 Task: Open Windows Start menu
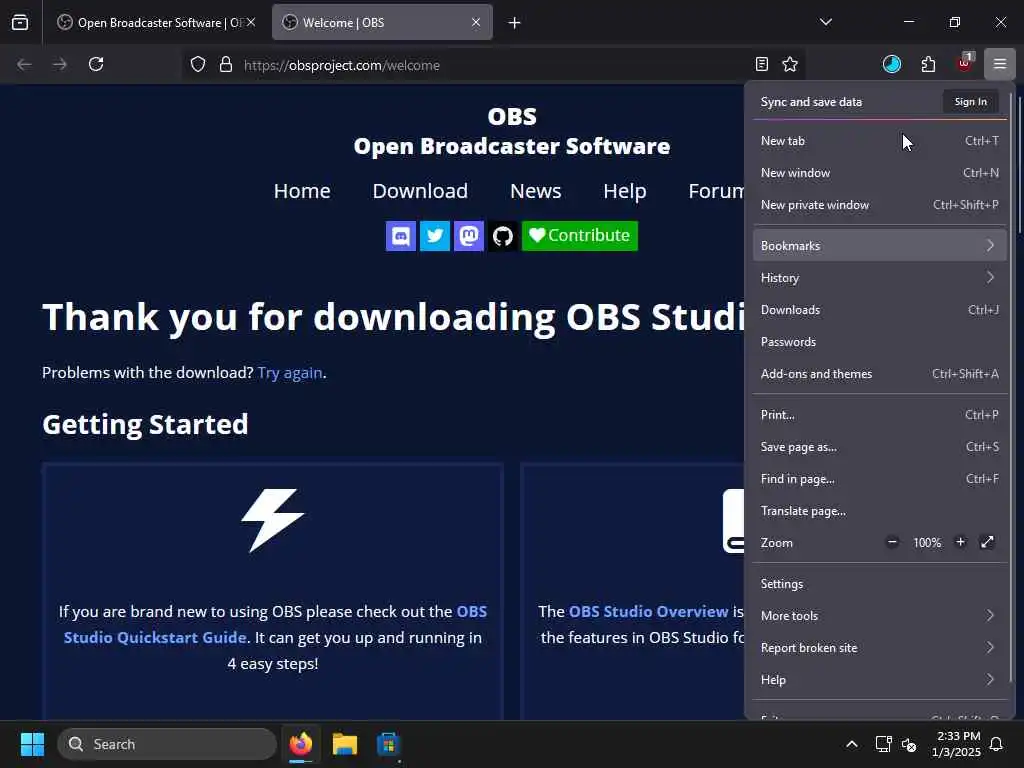(32, 744)
